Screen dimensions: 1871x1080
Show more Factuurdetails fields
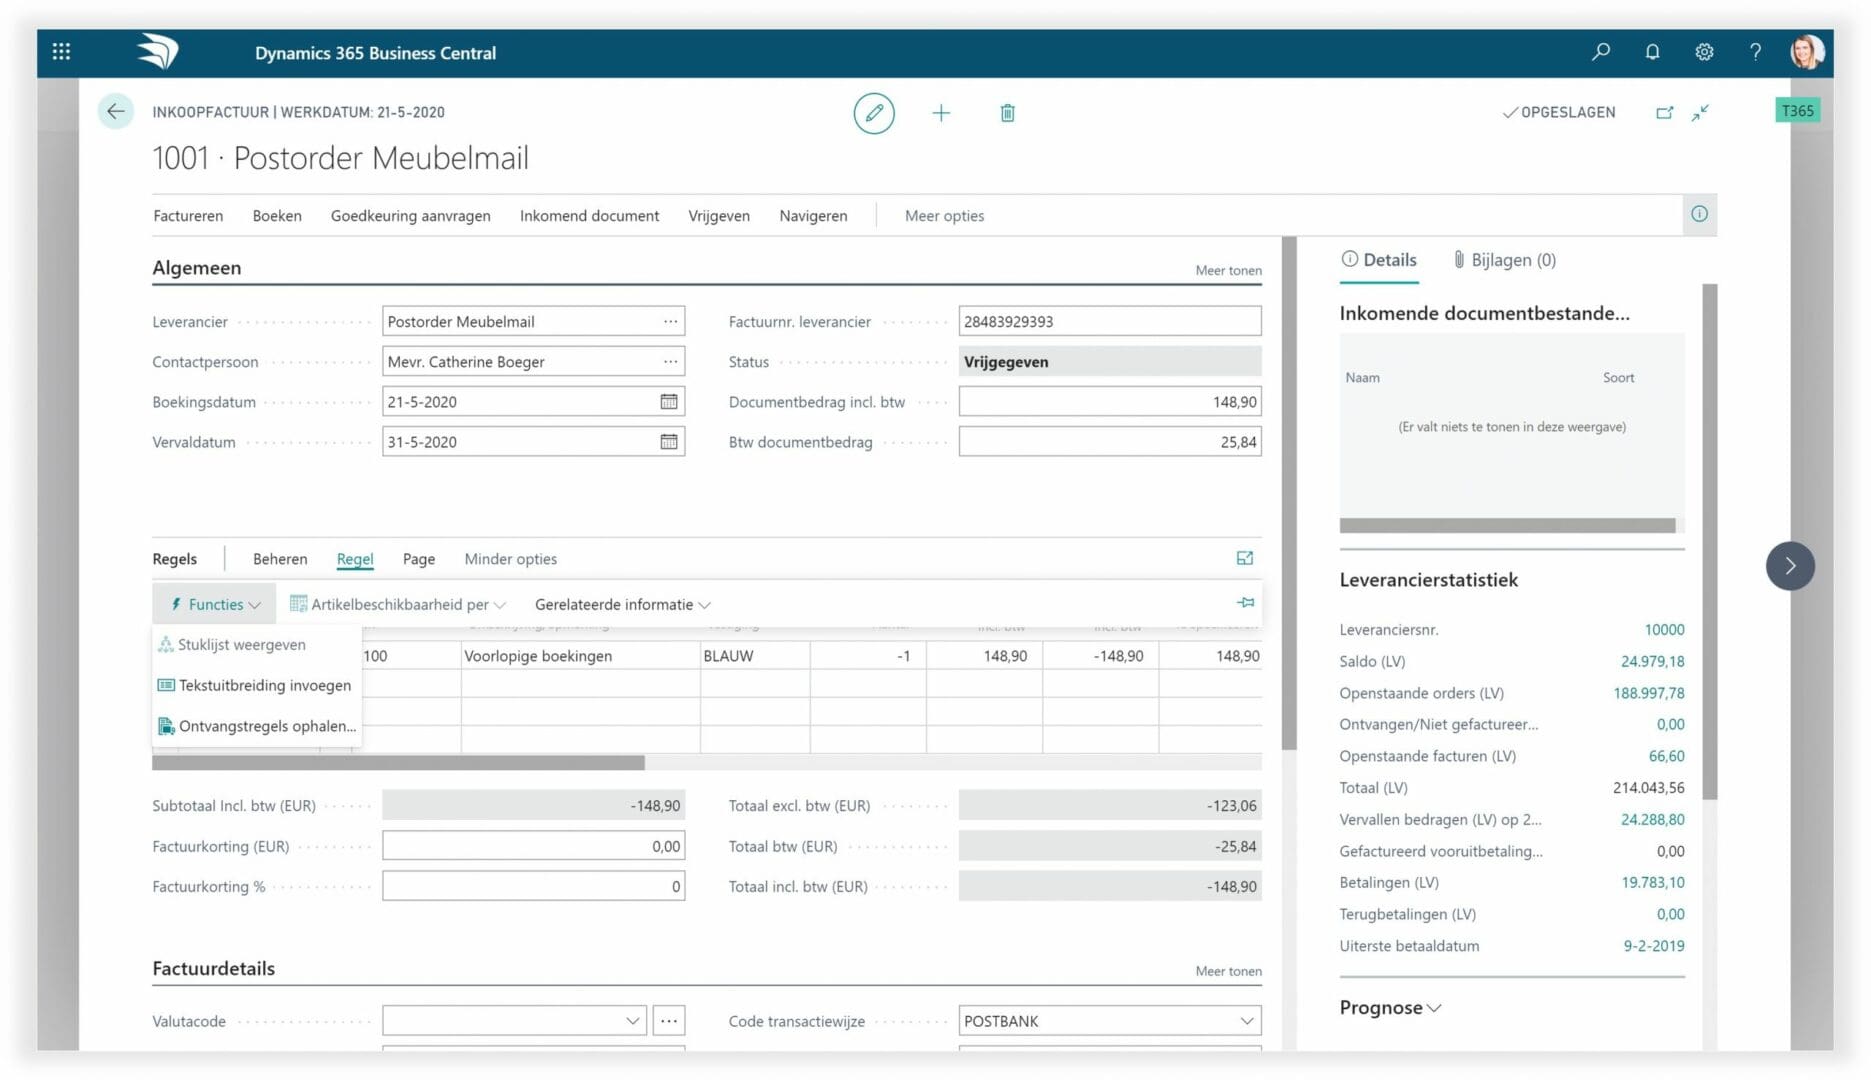[1228, 971]
